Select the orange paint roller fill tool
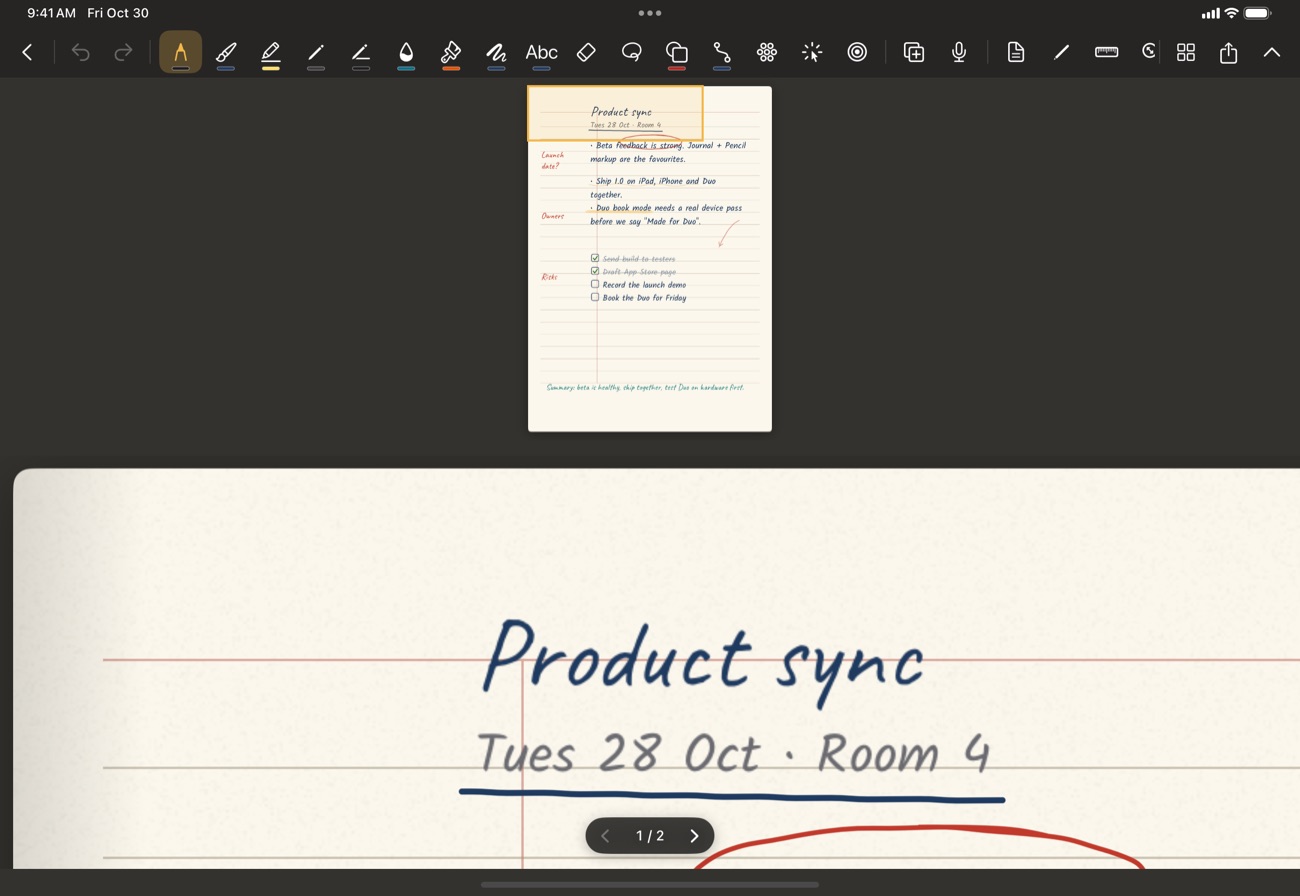 coord(451,53)
